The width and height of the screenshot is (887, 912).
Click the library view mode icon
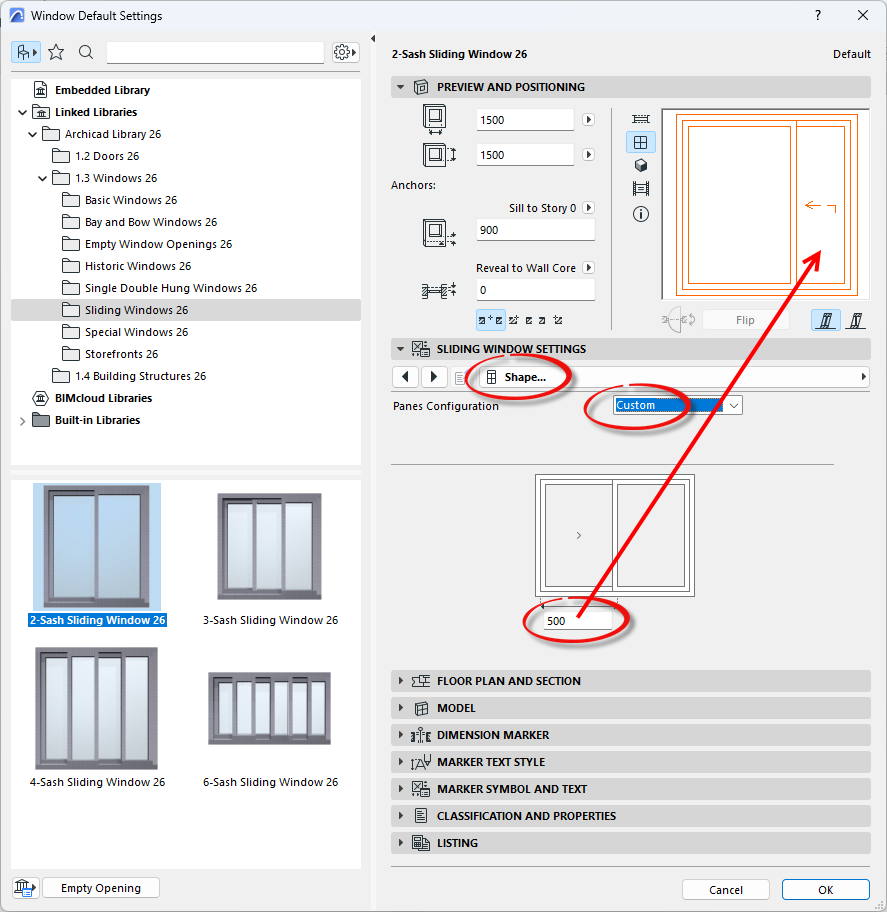point(26,52)
